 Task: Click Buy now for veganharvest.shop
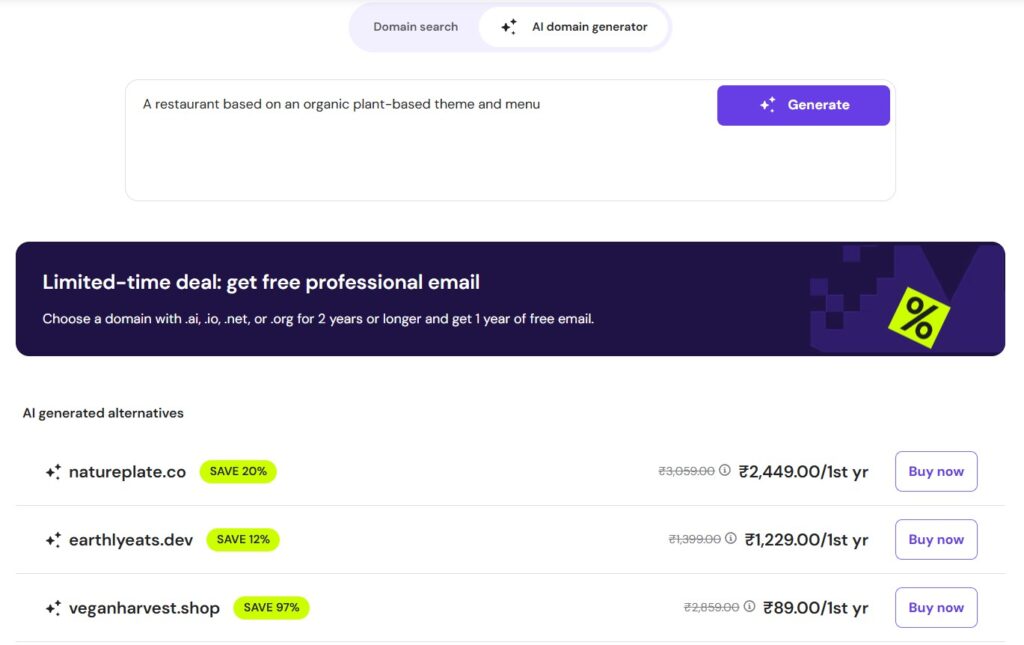(x=935, y=607)
